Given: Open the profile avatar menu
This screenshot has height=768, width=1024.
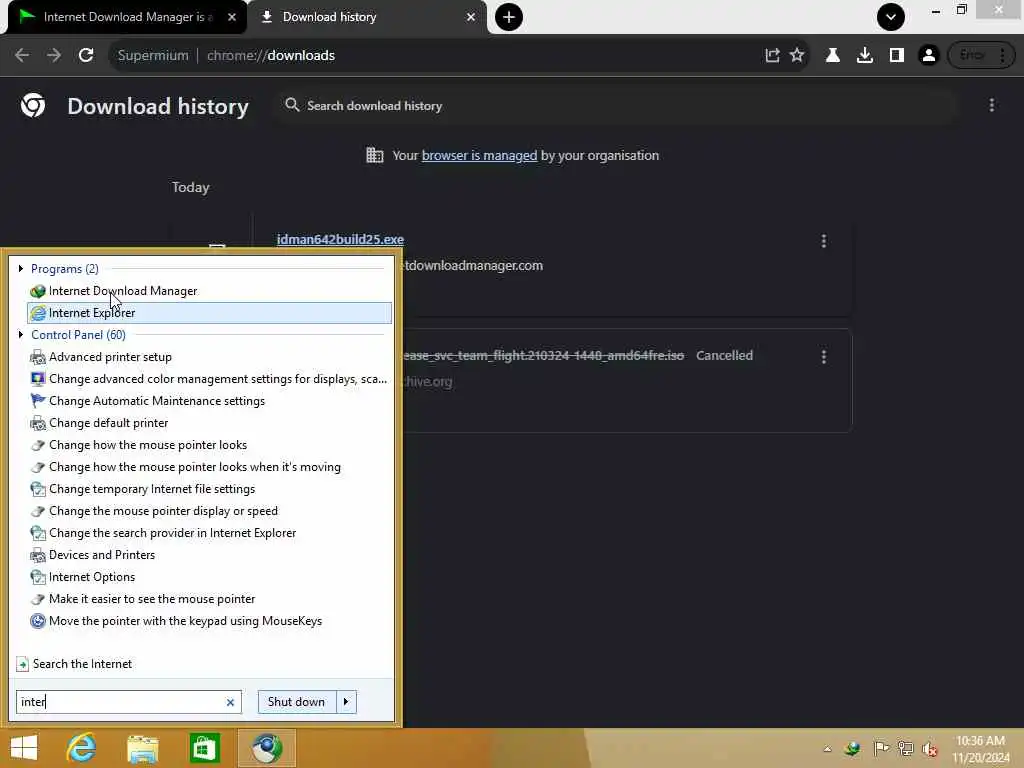Looking at the screenshot, I should click(929, 56).
